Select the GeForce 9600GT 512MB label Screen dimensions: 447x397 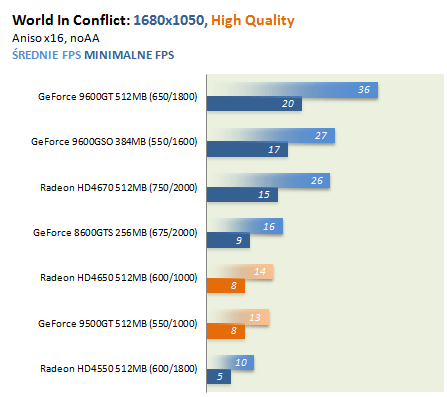tap(118, 97)
